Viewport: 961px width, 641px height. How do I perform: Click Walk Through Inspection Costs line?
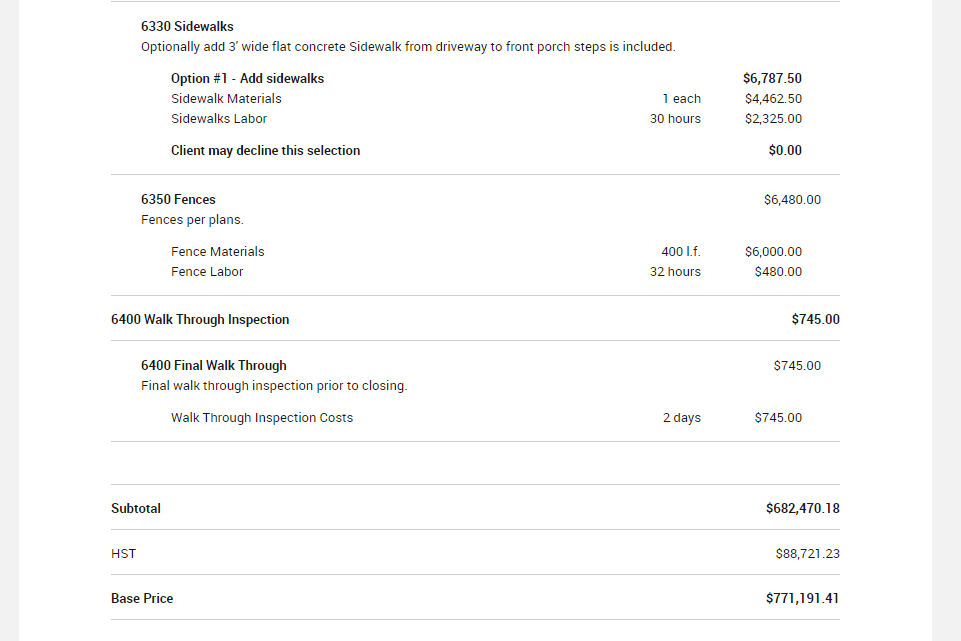(x=262, y=418)
